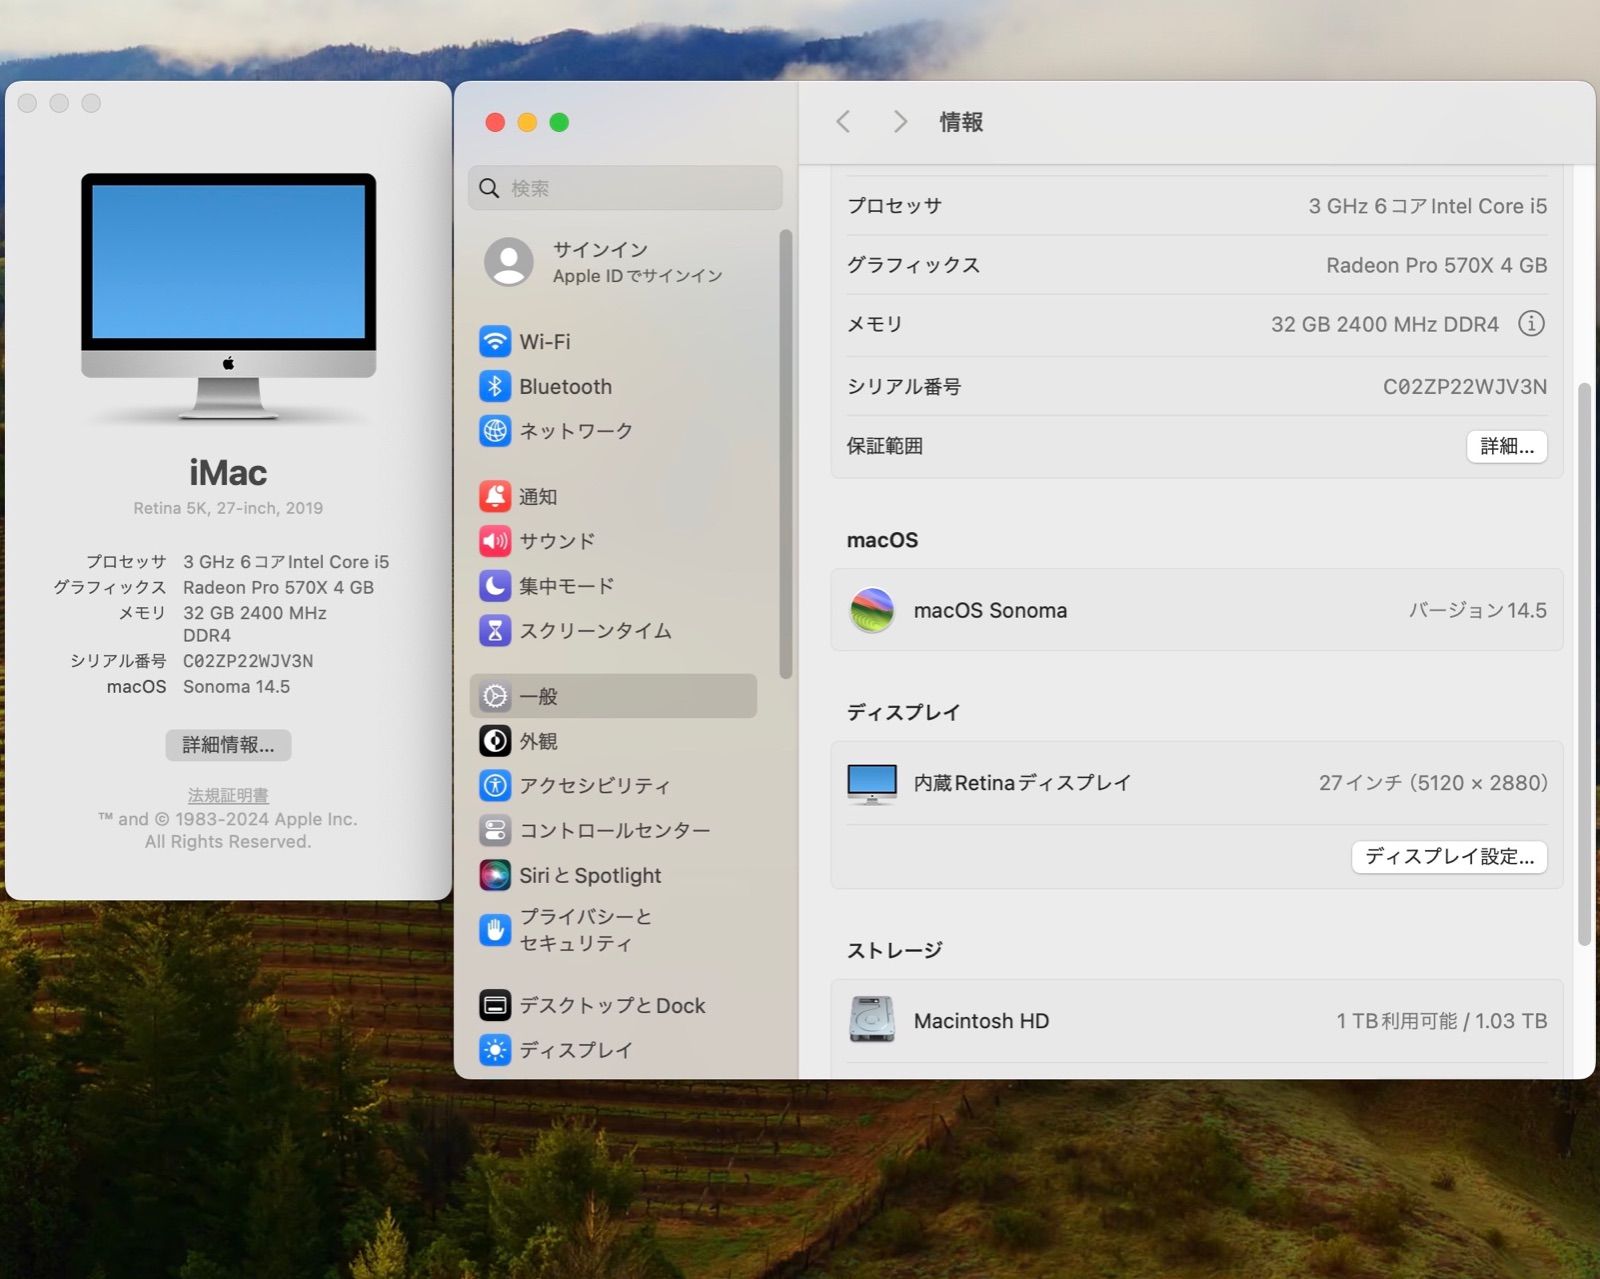Zoom System Settings with green button
Viewport: 1600px width, 1279px height.
tap(559, 122)
